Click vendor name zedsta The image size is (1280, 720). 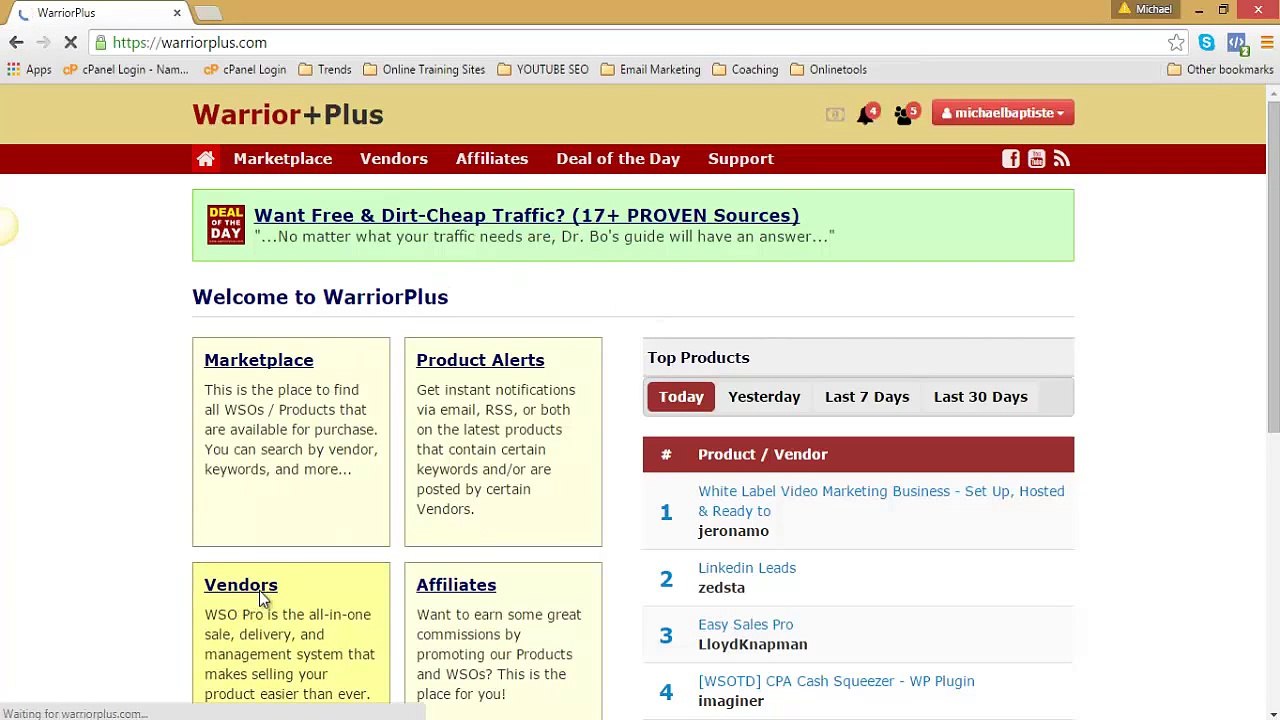(x=721, y=588)
